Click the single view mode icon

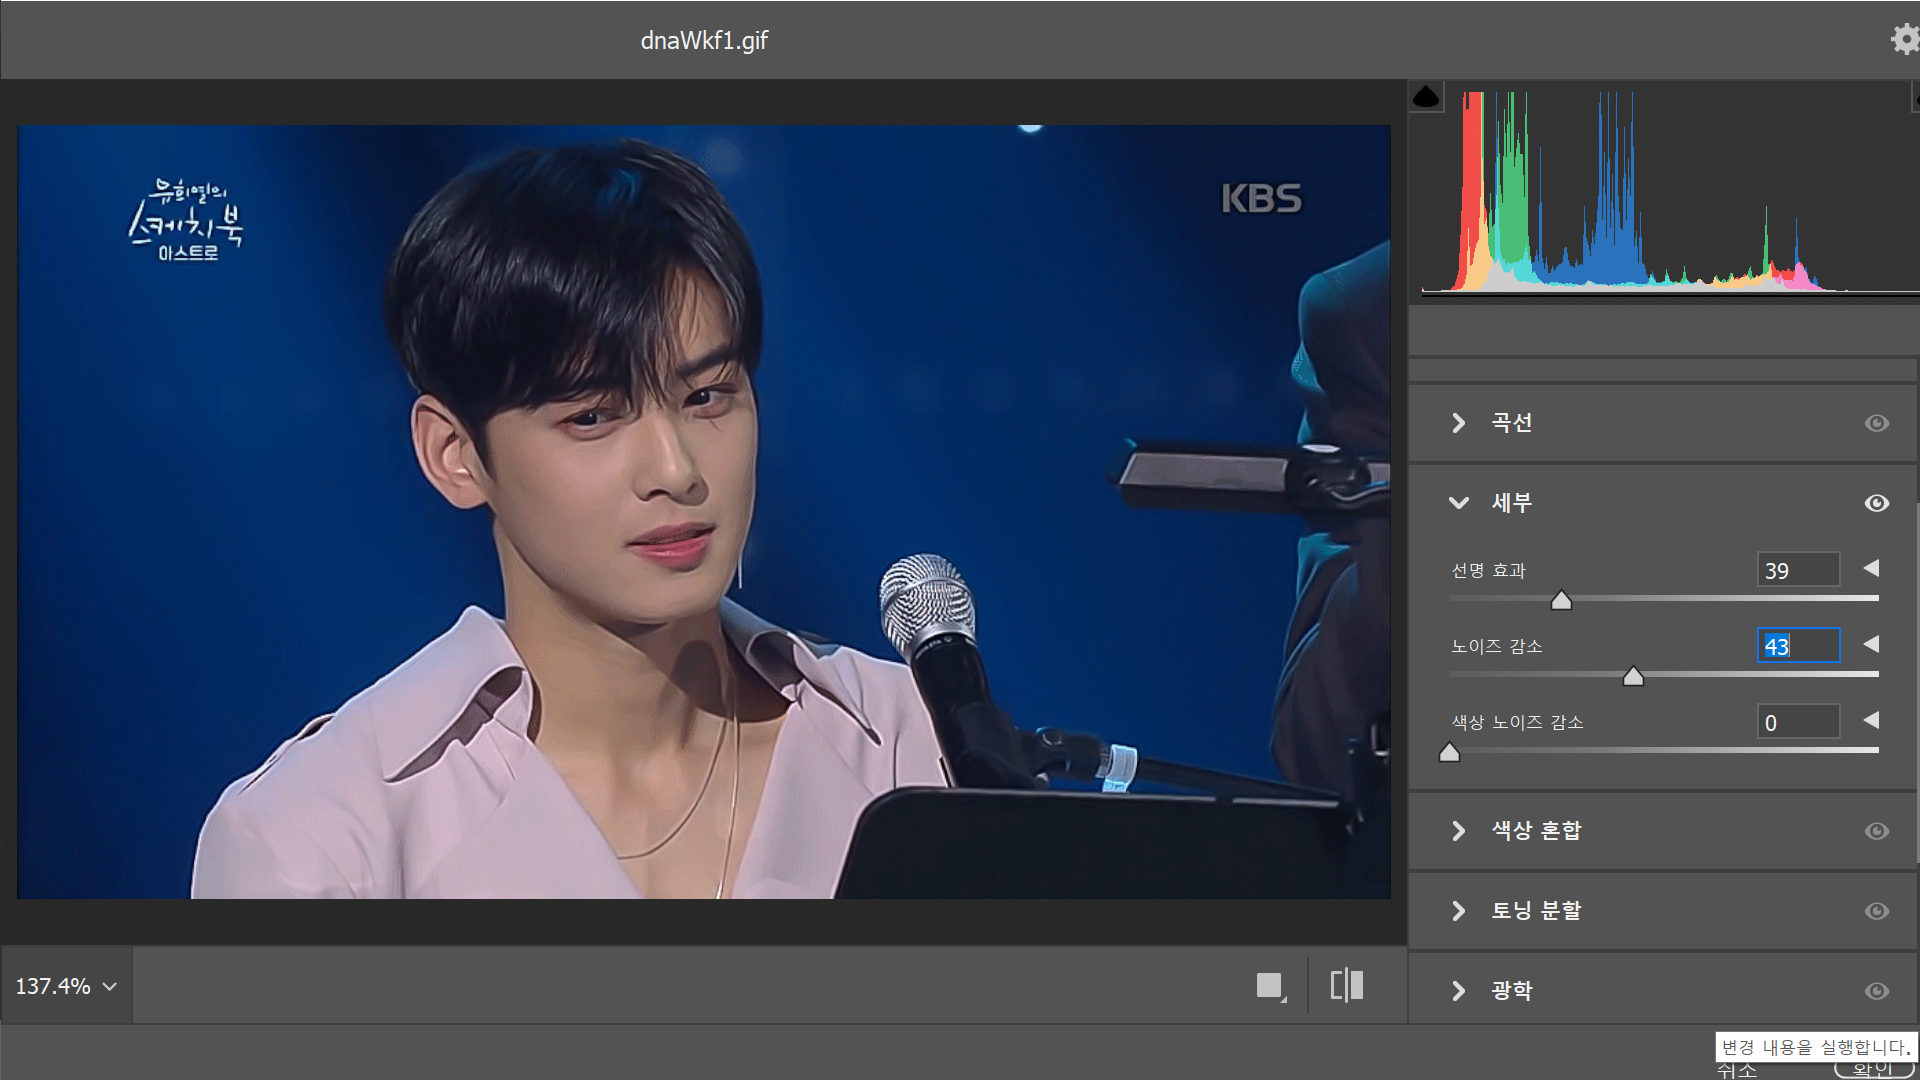[x=1270, y=986]
